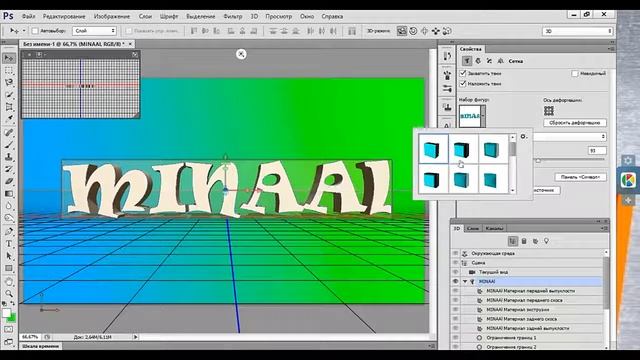Select the Pen tool

pyautogui.click(x=9, y=231)
